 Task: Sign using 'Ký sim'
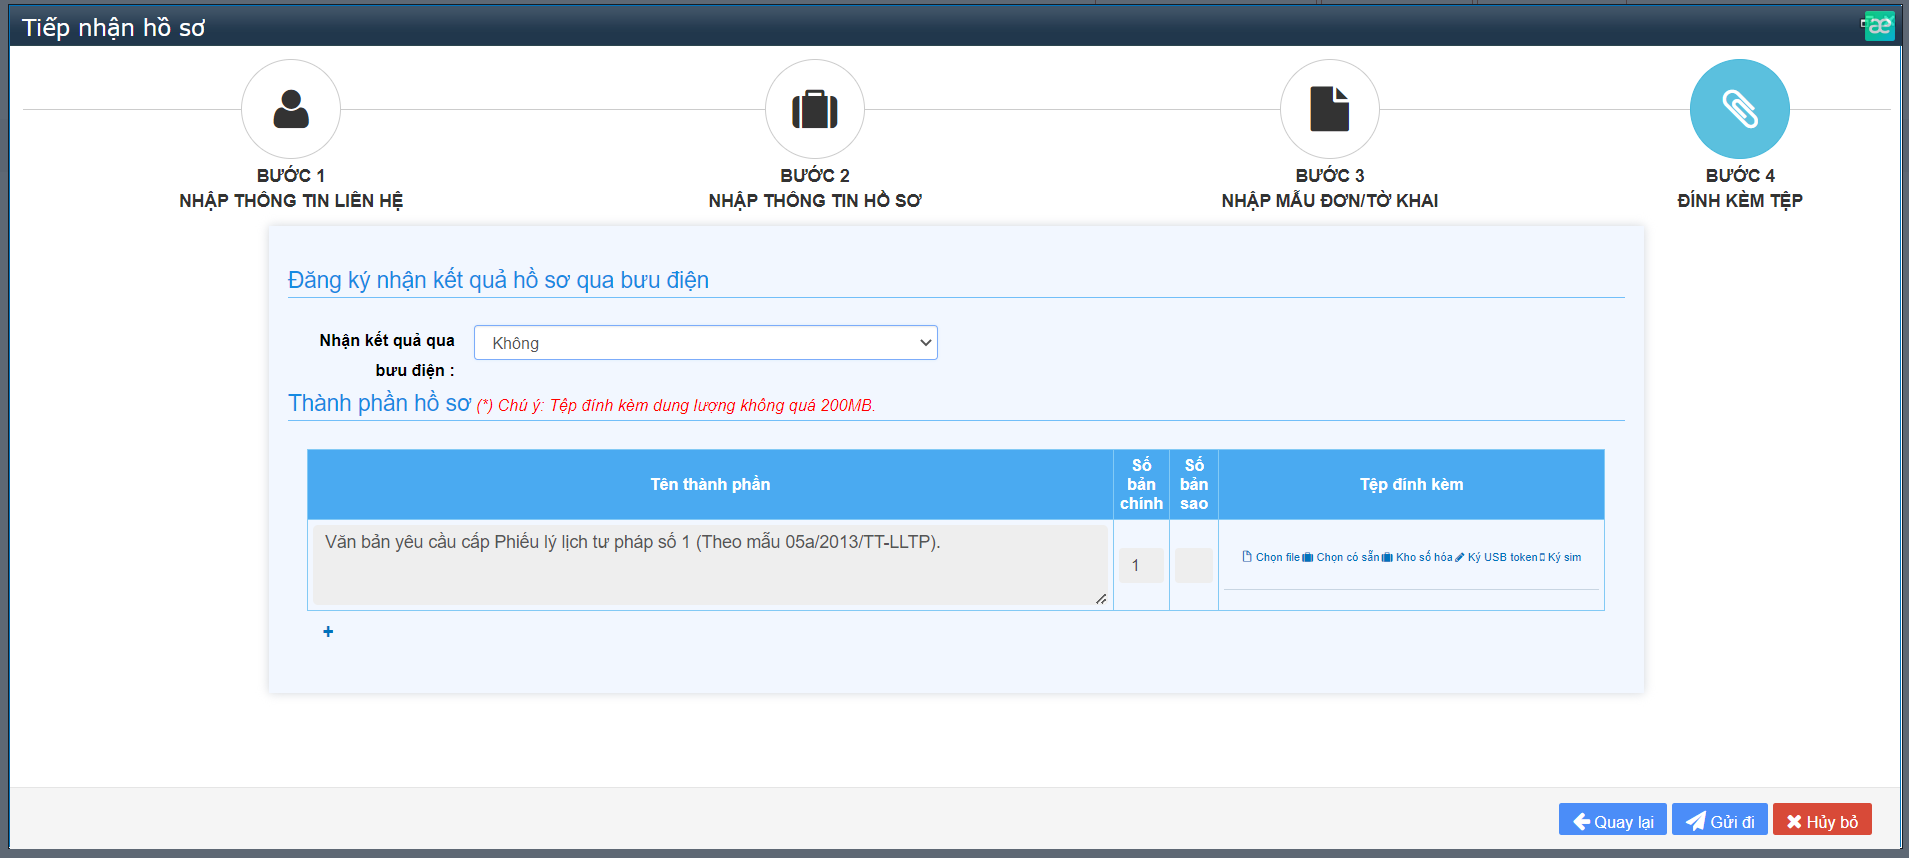click(1562, 557)
